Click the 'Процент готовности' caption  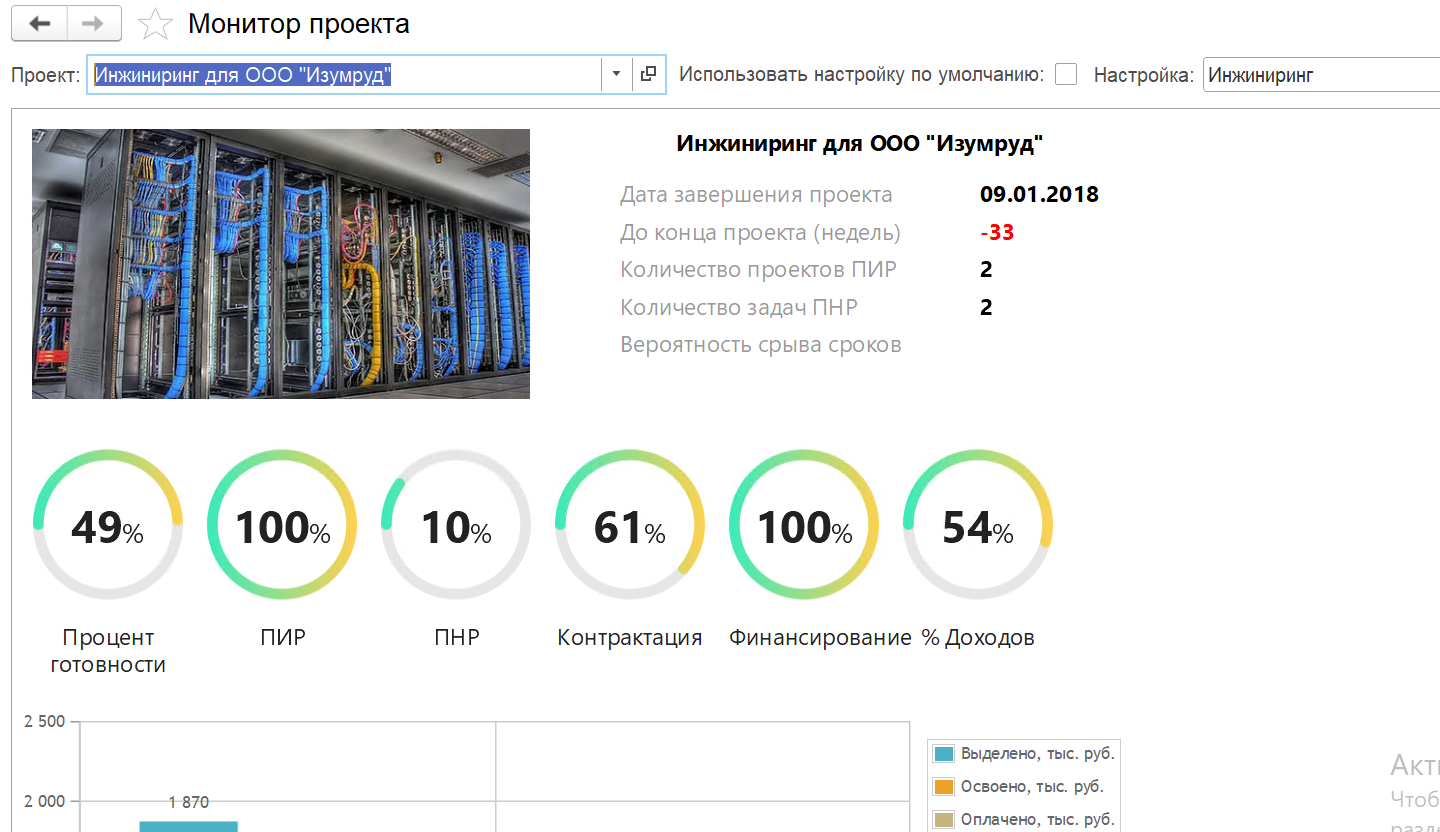pyautogui.click(x=108, y=650)
